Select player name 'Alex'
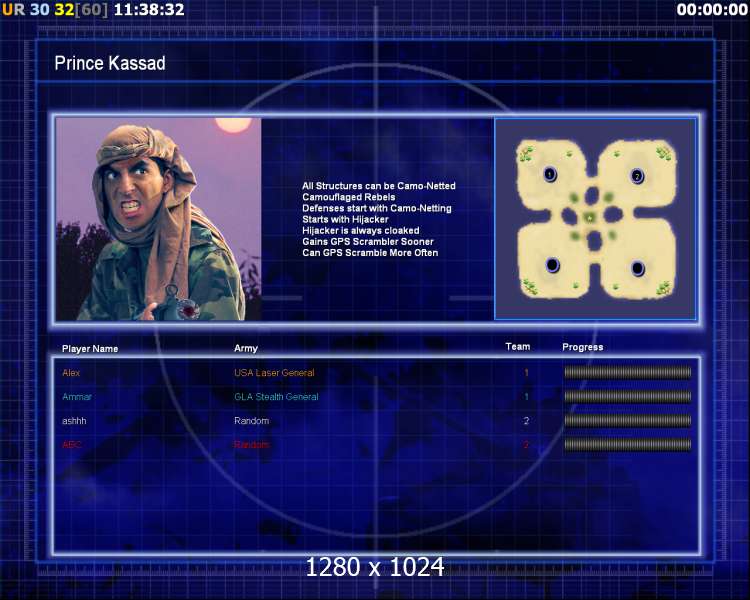The height and width of the screenshot is (600, 750). 71,373
